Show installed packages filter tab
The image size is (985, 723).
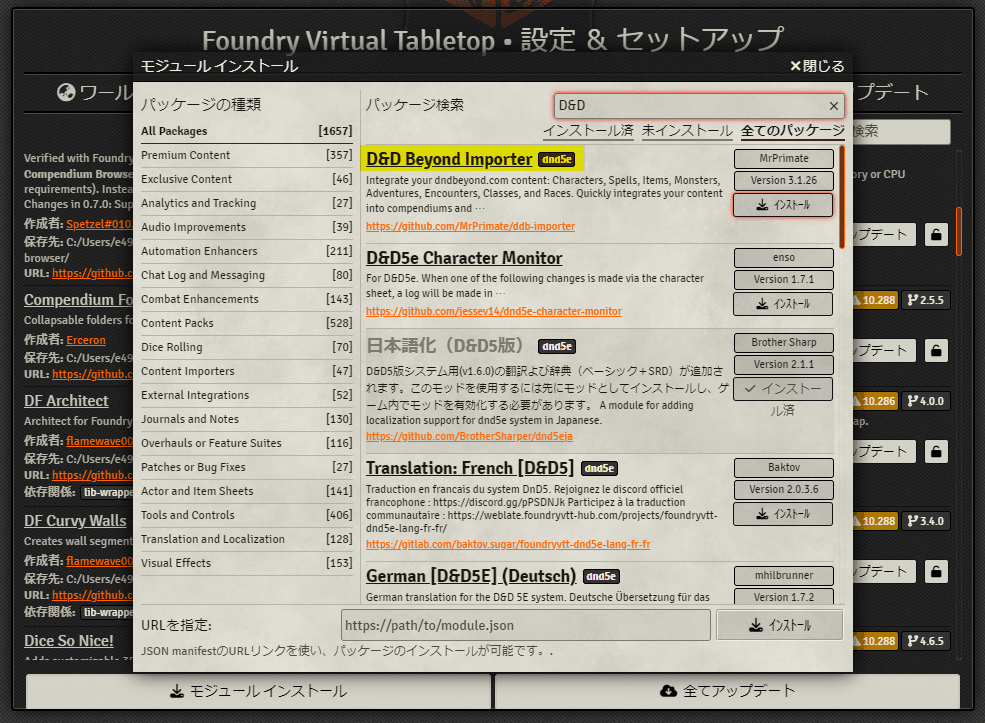(588, 131)
